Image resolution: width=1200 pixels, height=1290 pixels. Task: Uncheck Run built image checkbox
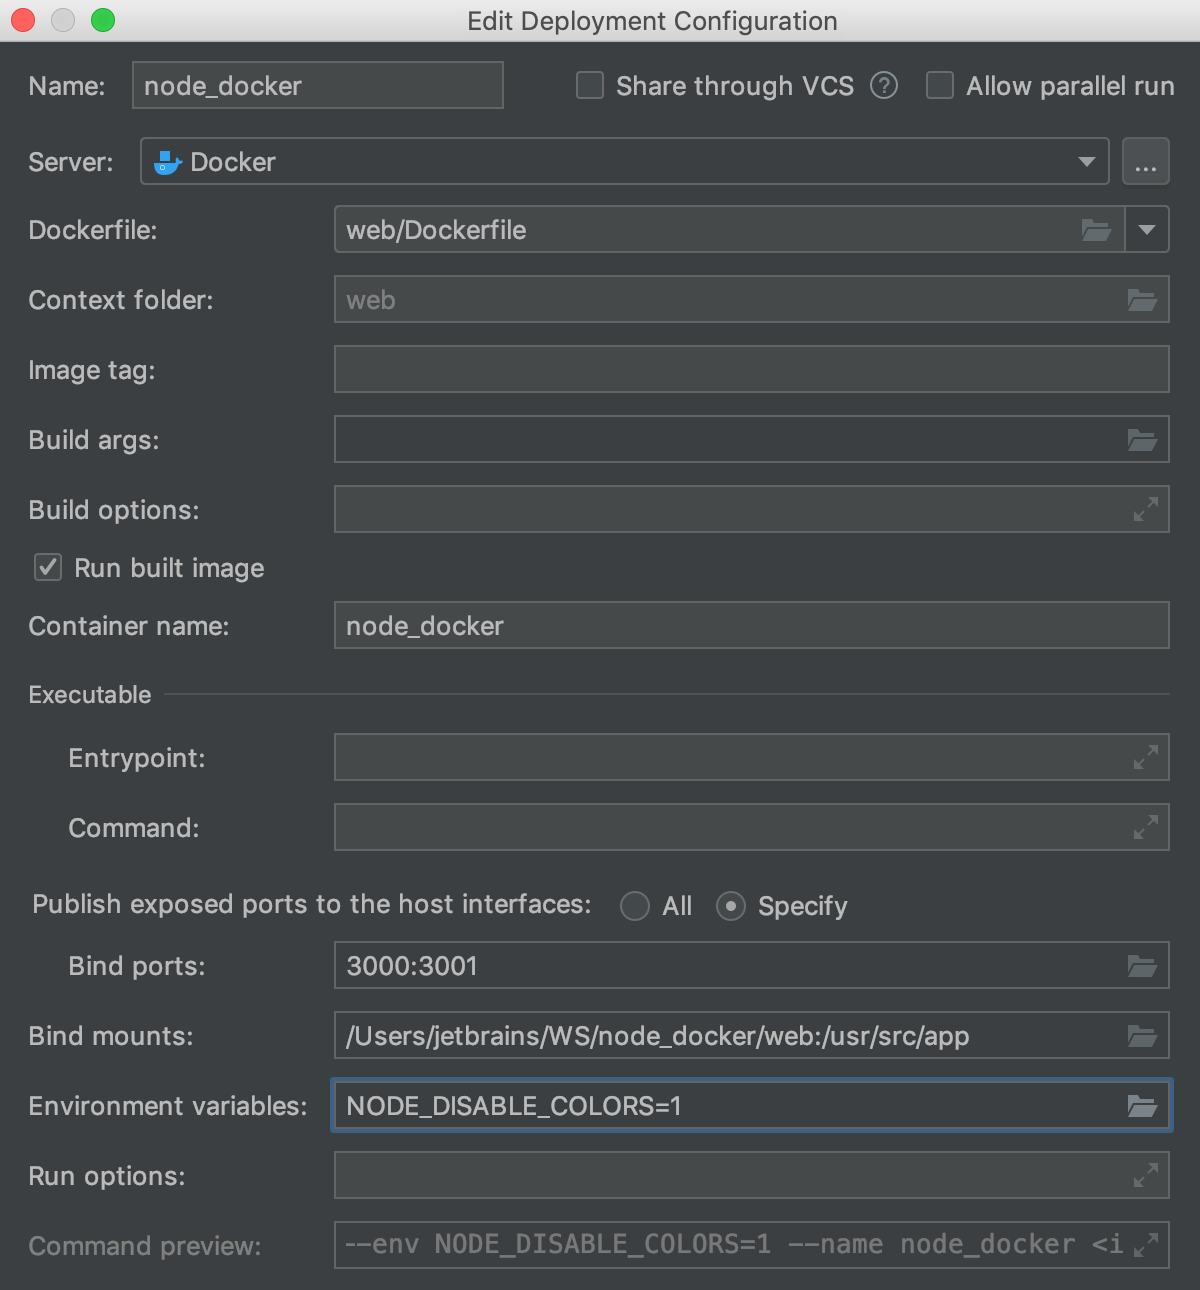48,567
